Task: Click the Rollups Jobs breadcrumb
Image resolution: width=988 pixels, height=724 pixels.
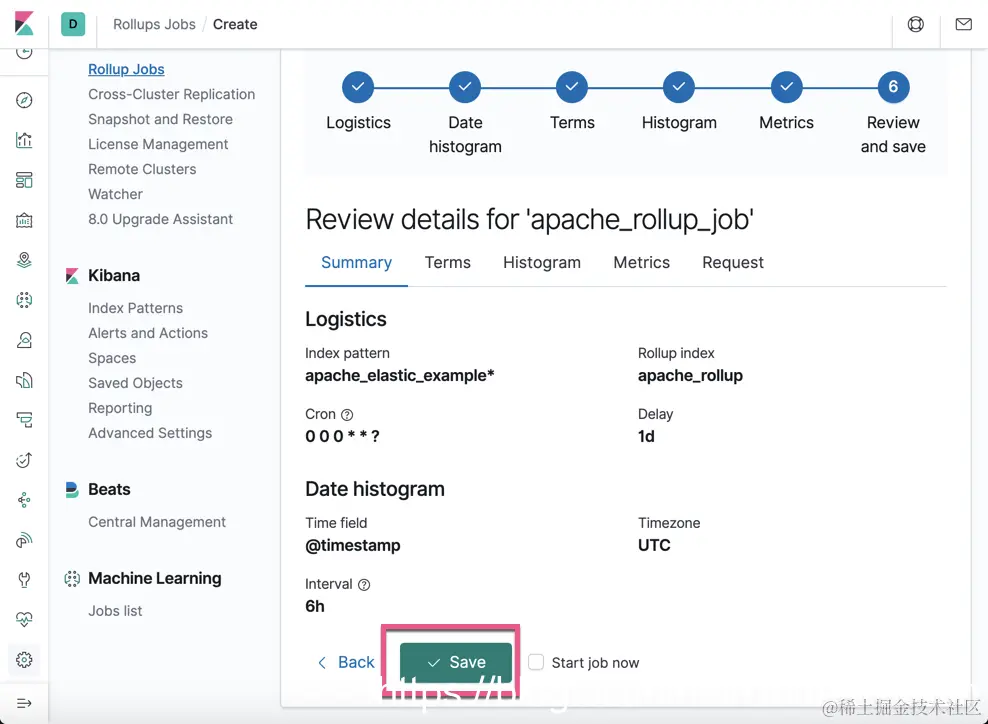Action: [x=154, y=24]
